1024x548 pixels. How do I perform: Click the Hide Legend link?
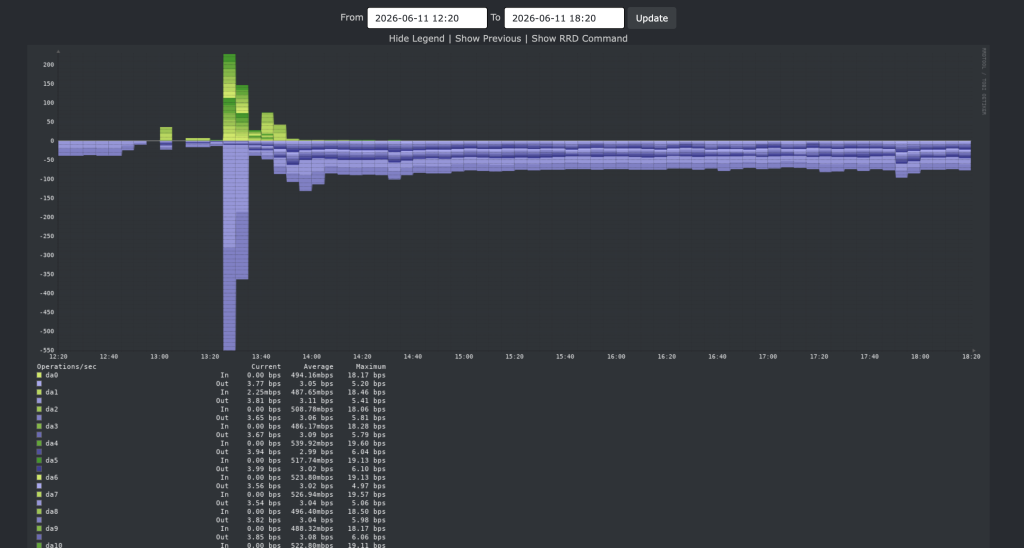click(417, 39)
